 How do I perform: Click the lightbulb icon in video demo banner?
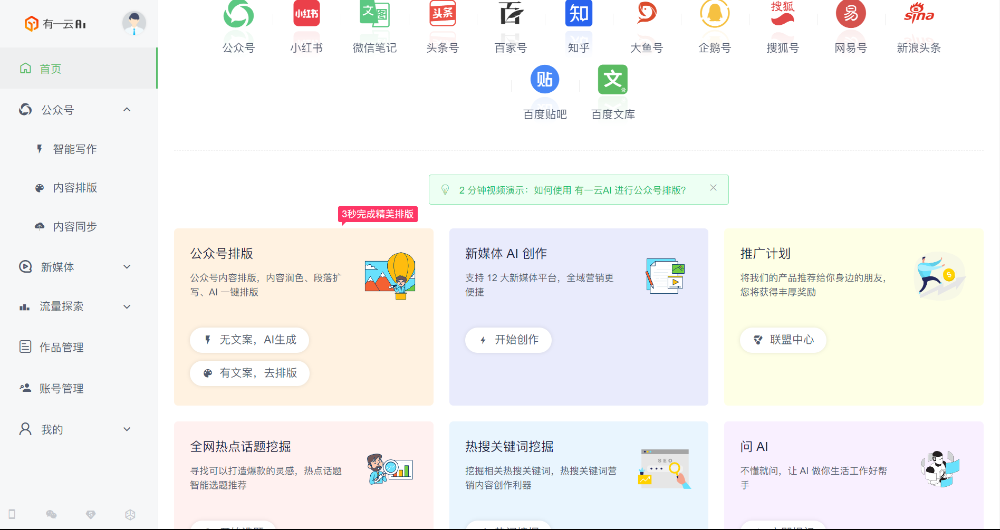tap(445, 189)
